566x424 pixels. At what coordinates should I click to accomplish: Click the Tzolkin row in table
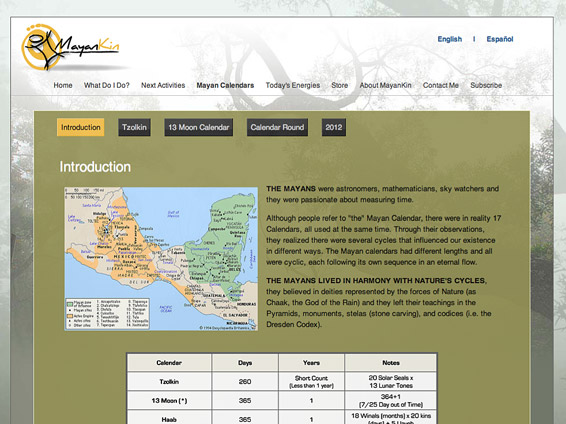tap(282, 381)
